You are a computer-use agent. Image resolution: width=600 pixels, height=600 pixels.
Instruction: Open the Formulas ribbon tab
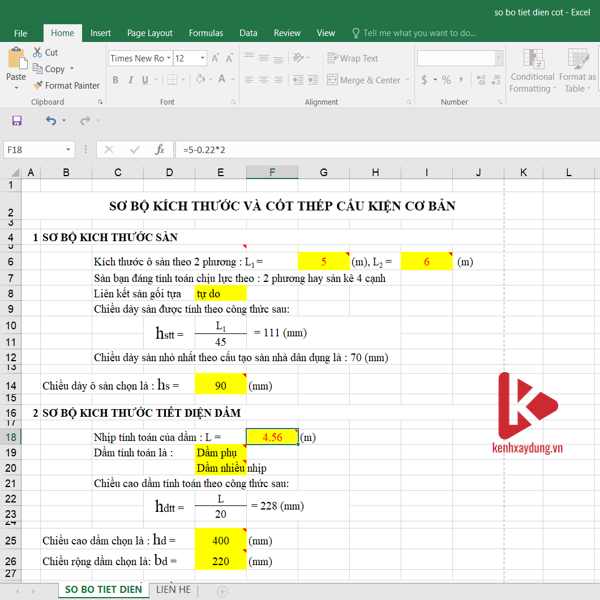coord(206,33)
